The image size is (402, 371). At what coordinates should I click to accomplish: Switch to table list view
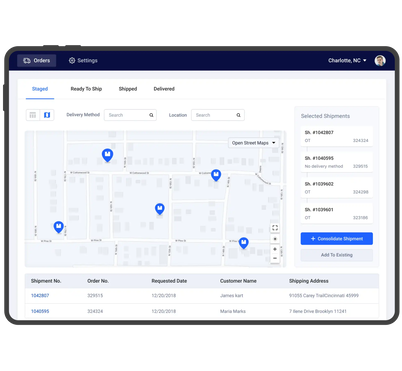33,115
